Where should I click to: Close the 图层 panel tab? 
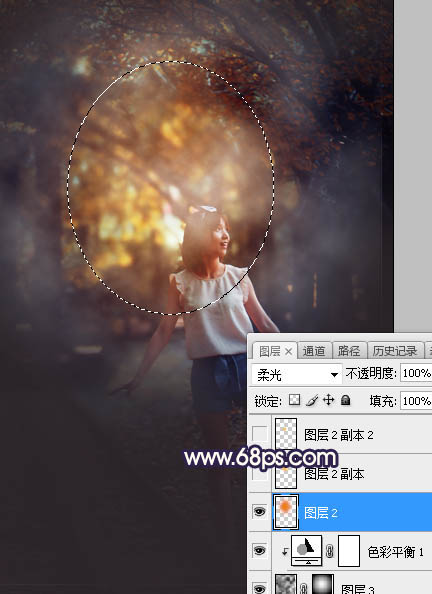tap(288, 352)
